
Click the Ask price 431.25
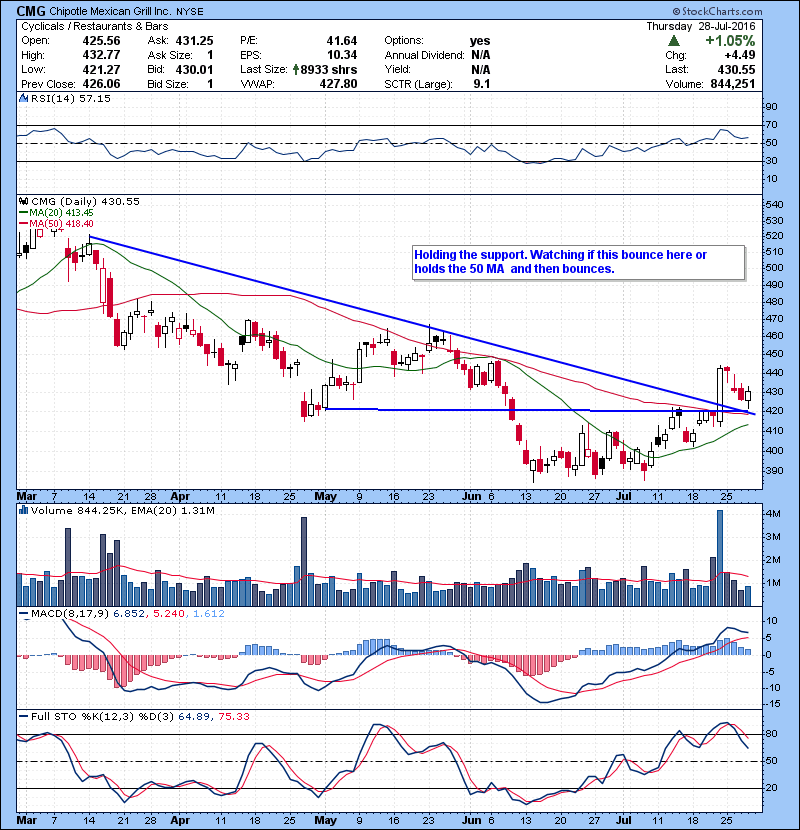[x=194, y=41]
